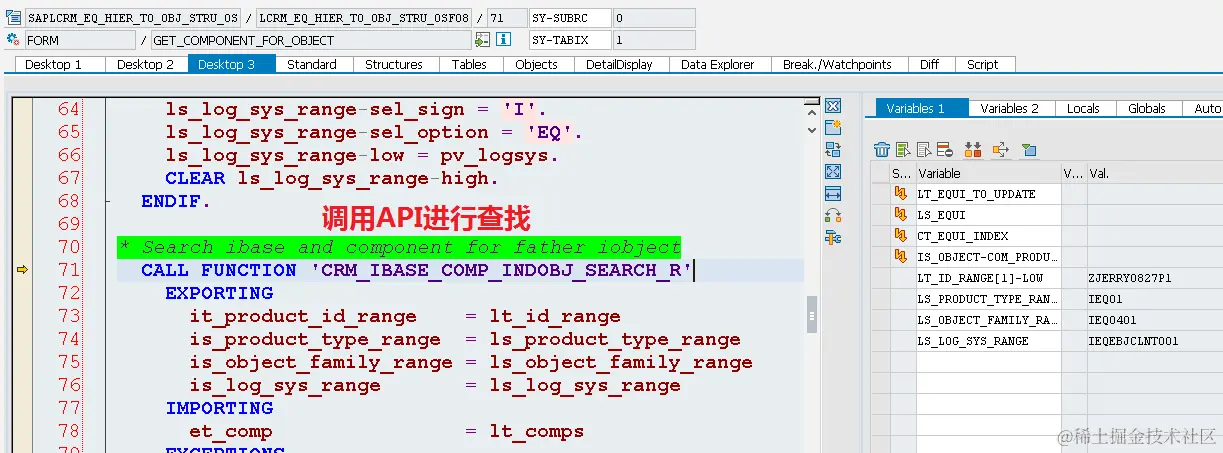
Task: Click the trash icon in Variables toolbar
Action: coord(882,150)
